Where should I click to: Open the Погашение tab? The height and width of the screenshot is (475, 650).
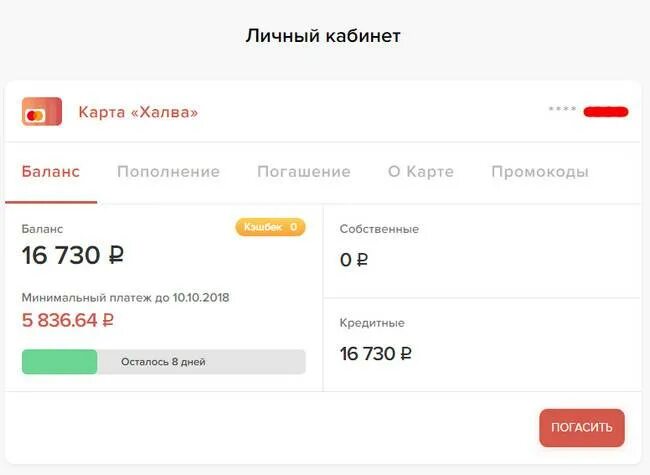304,171
